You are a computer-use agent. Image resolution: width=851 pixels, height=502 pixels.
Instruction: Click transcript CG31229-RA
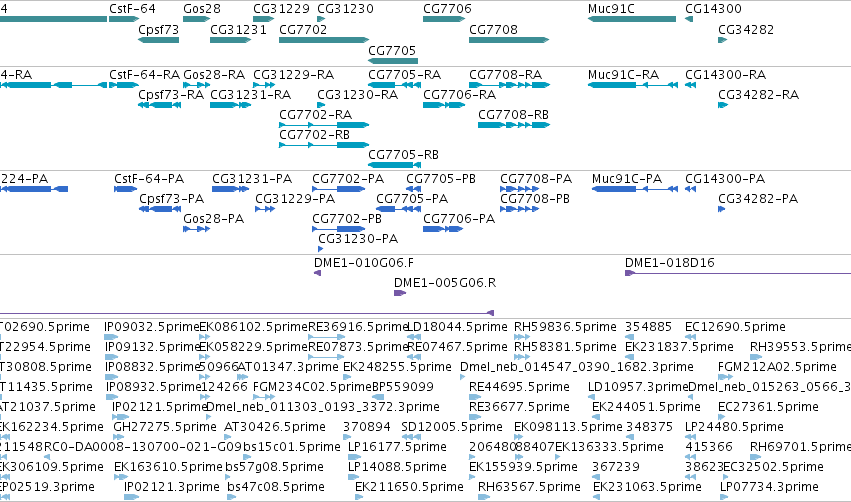tap(264, 85)
